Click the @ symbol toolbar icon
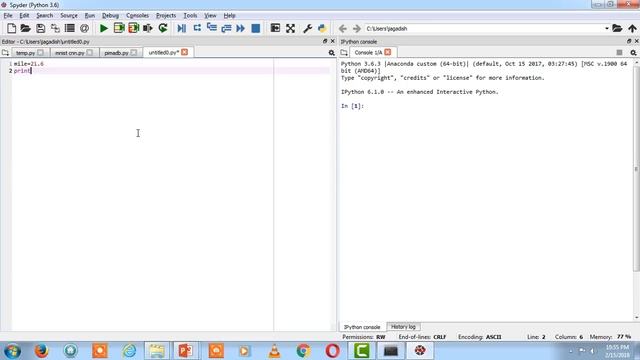Viewport: 640px width, 360px height. click(84, 28)
